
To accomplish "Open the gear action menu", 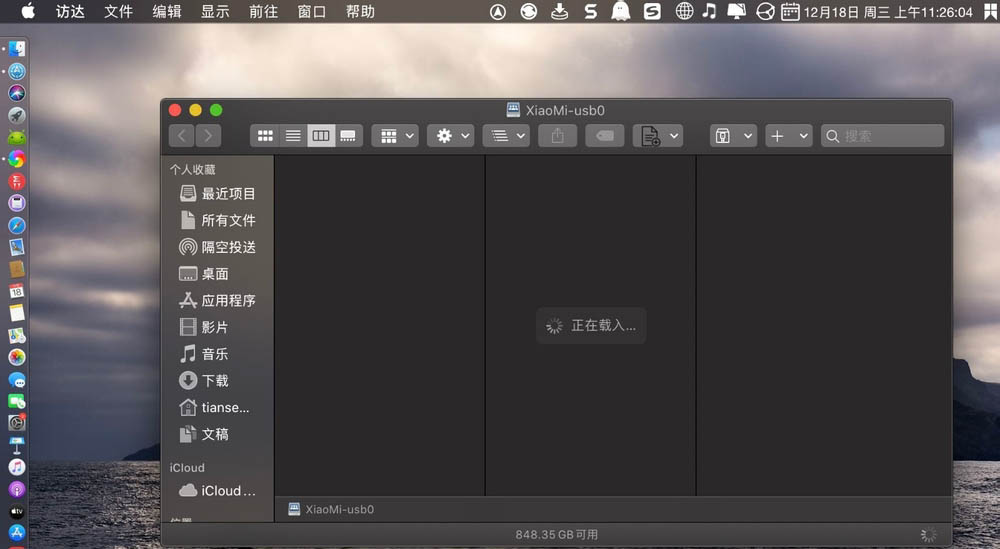I will (451, 136).
